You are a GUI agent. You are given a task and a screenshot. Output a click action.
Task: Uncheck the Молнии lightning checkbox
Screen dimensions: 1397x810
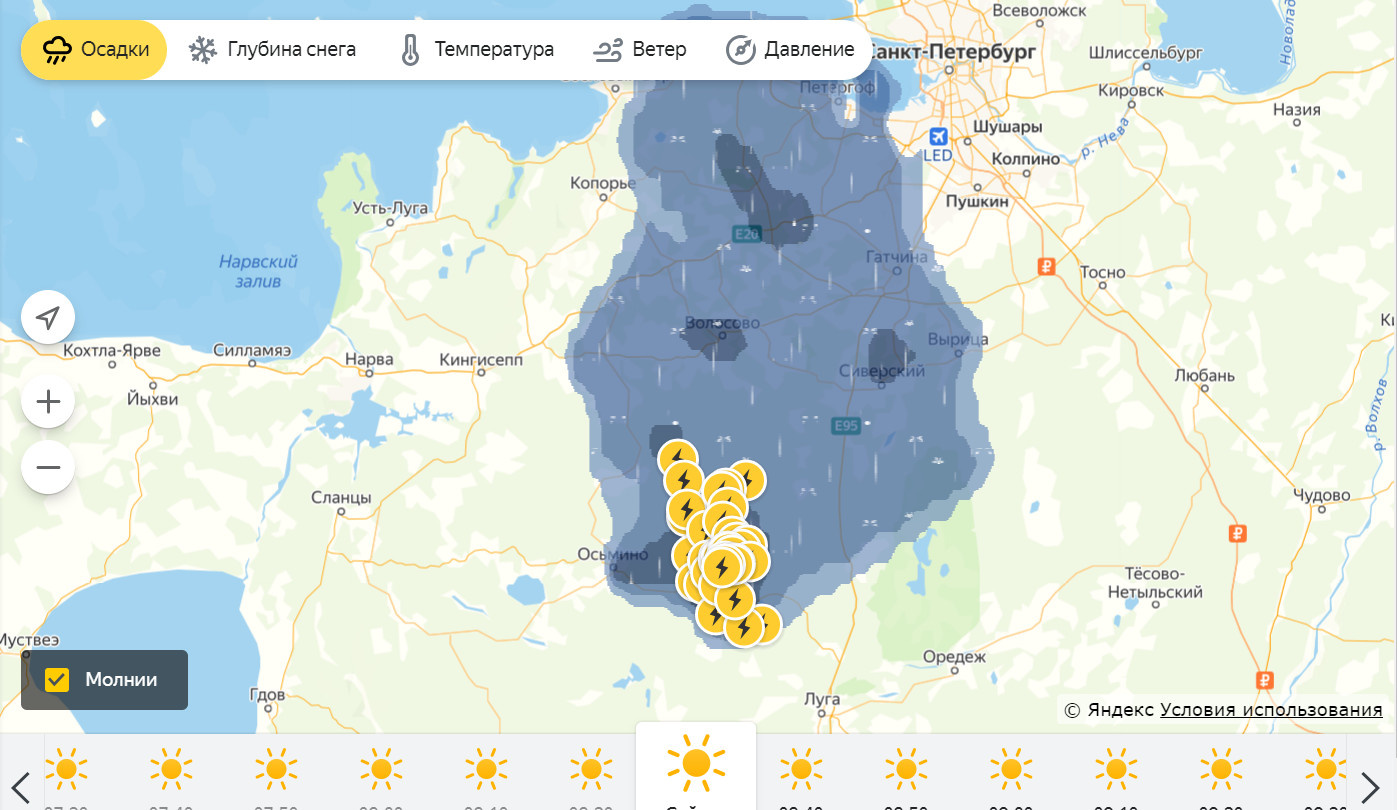click(58, 680)
